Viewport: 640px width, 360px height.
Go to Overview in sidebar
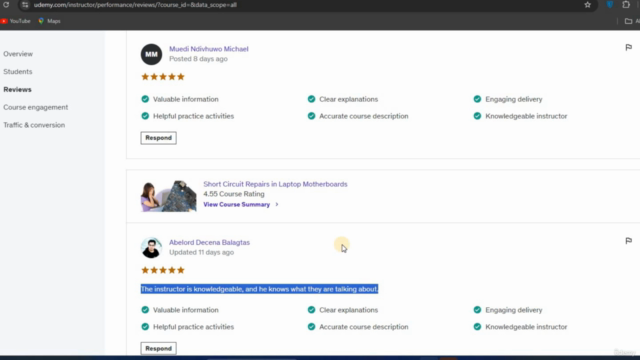coord(18,54)
